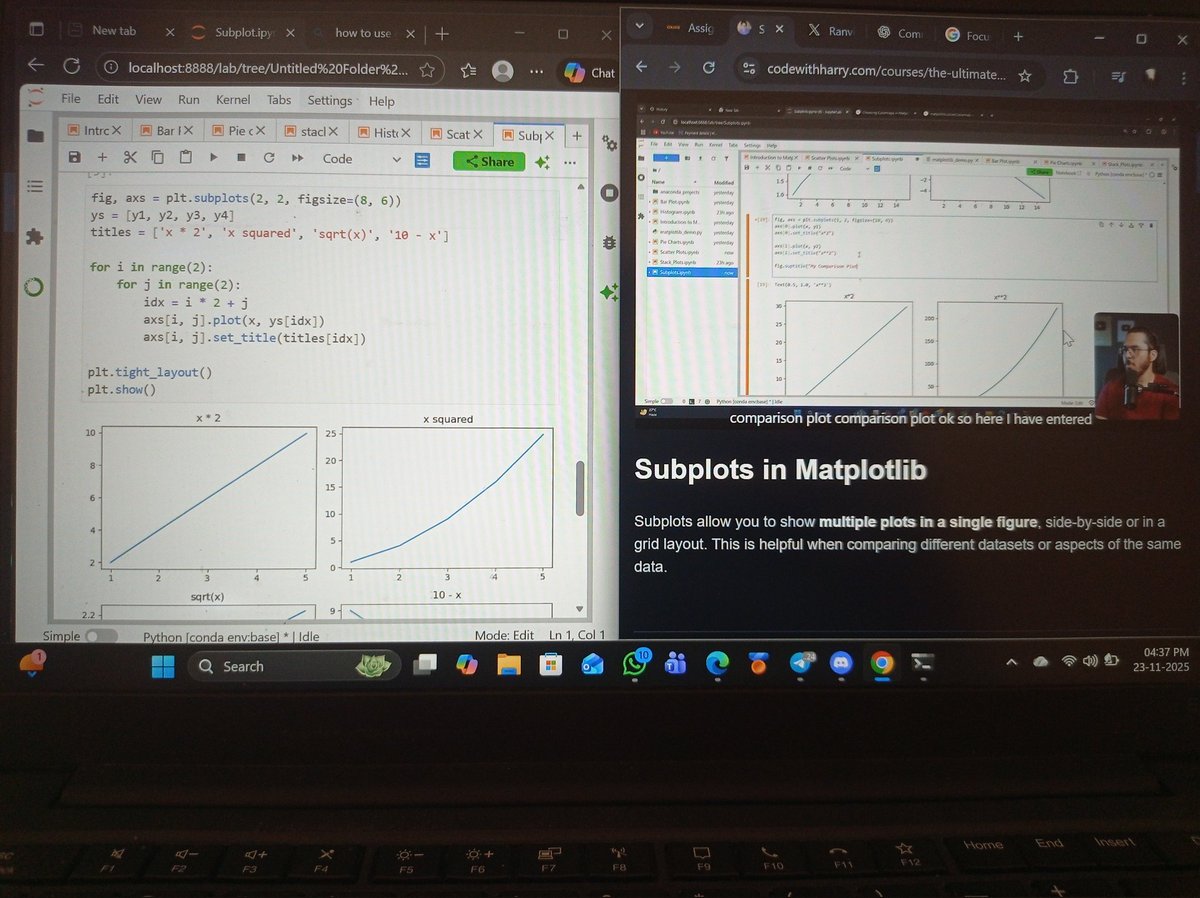Open WhatsApp from the taskbar

tap(634, 664)
